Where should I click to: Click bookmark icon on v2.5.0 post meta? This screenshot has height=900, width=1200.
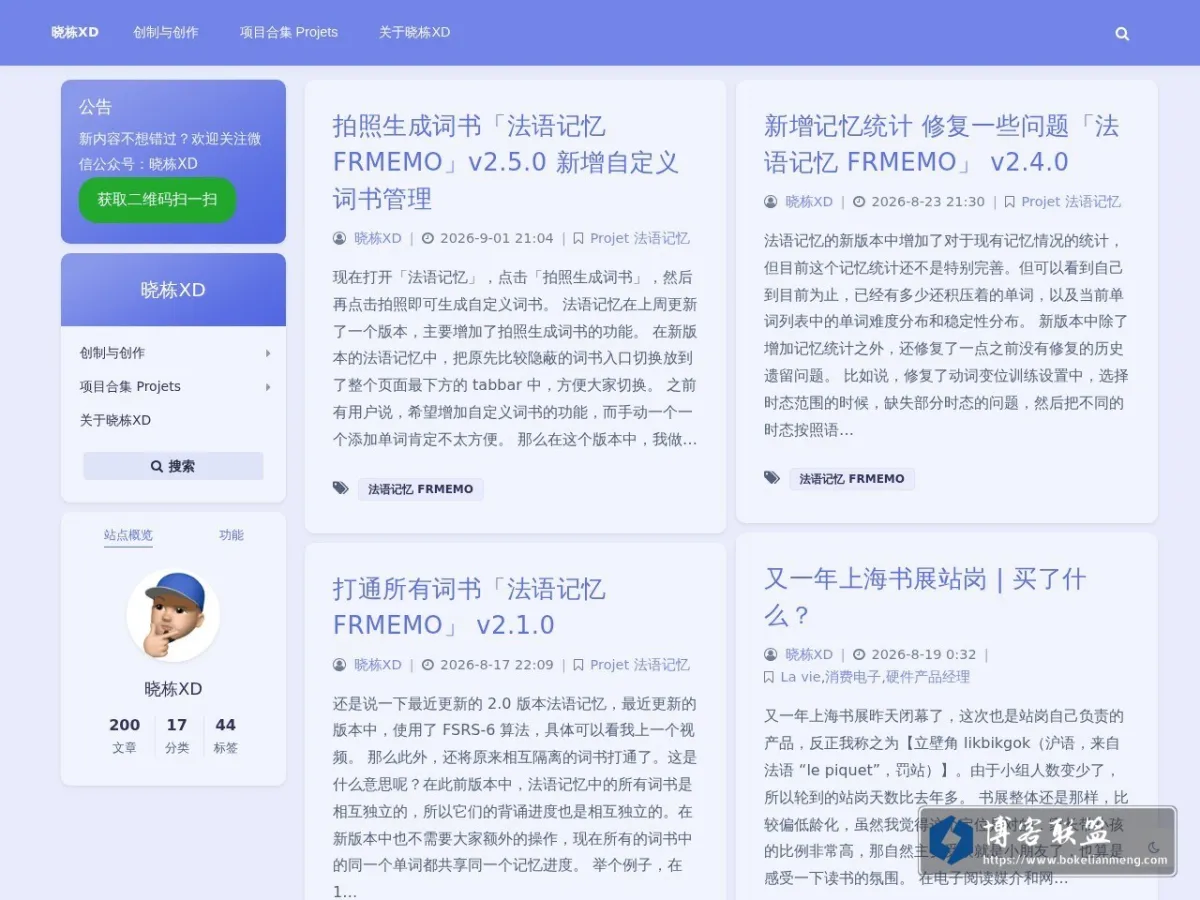pyautogui.click(x=578, y=238)
